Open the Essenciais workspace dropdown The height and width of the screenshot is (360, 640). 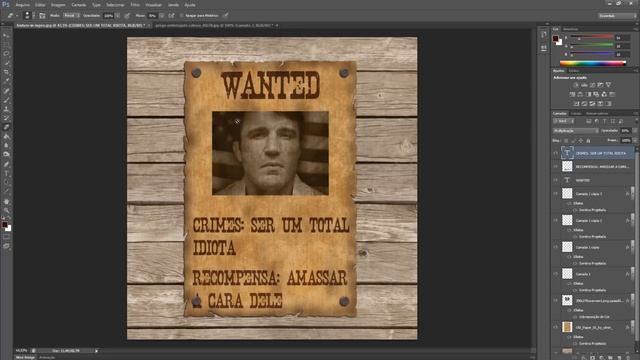(x=618, y=16)
